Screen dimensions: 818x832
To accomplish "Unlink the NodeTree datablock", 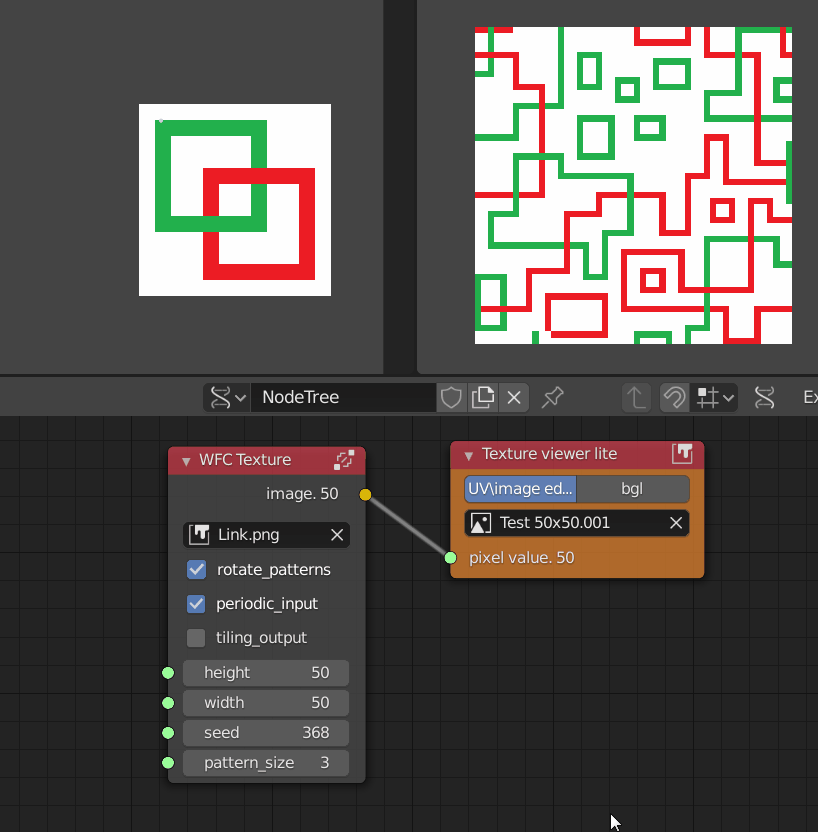I will [514, 397].
